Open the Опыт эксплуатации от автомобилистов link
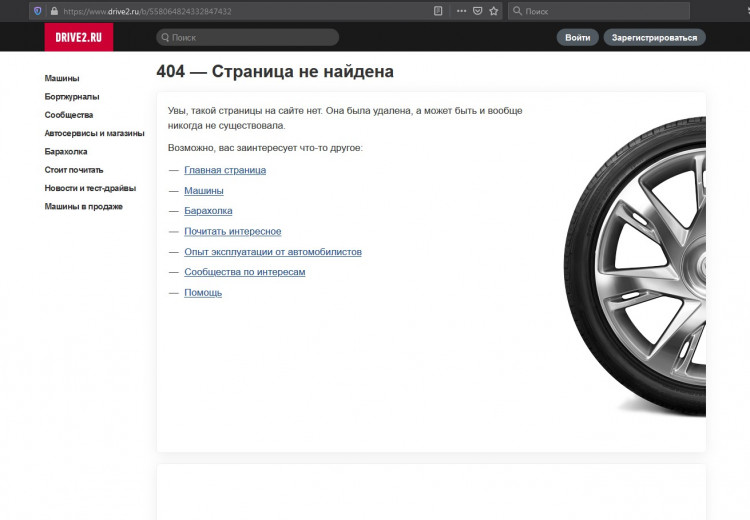 click(273, 252)
